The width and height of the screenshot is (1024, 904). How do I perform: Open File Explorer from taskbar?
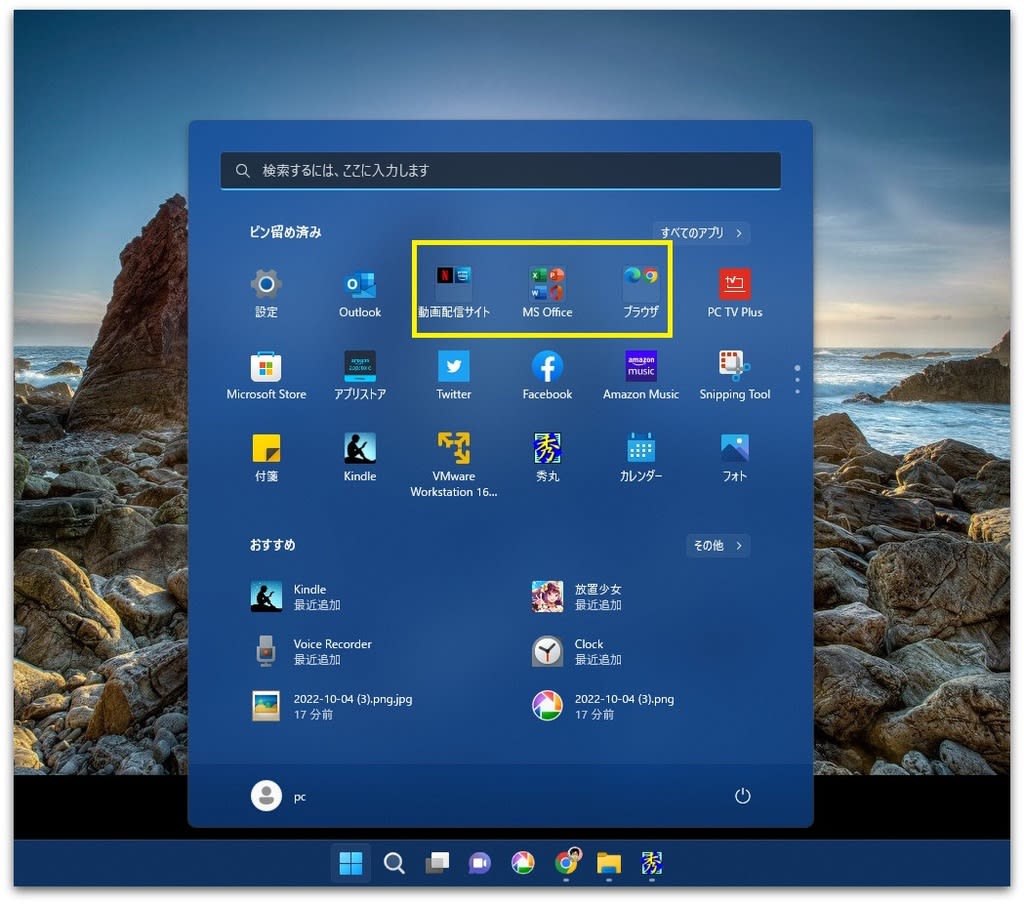point(609,864)
